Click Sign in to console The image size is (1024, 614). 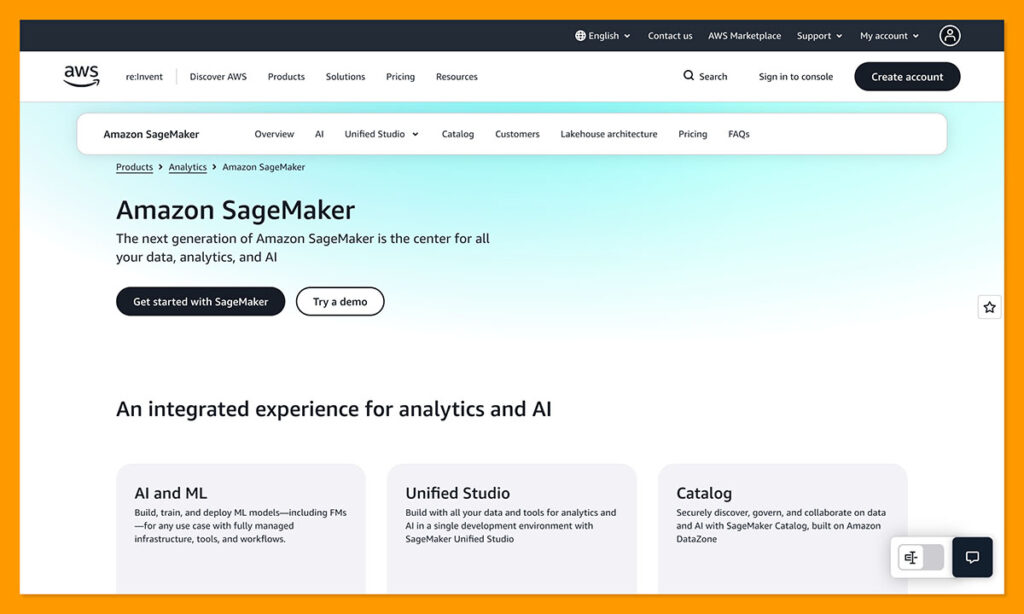pyautogui.click(x=795, y=76)
